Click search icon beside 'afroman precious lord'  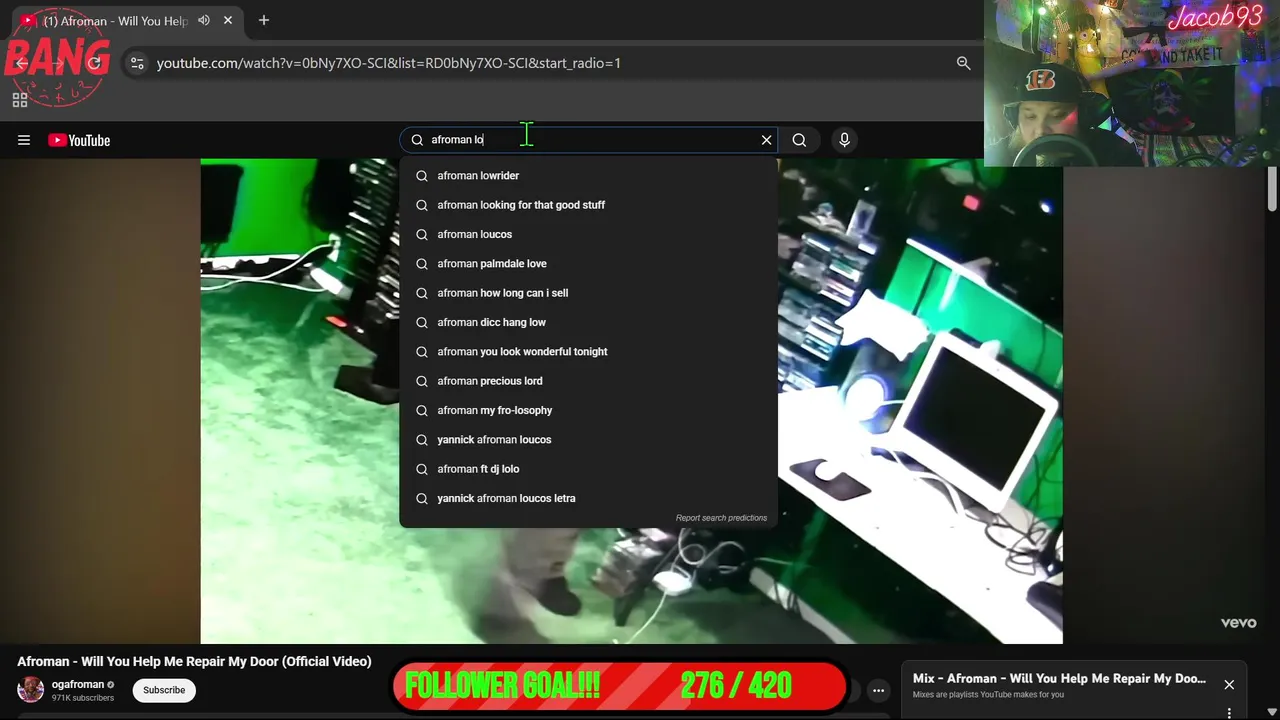pyautogui.click(x=422, y=381)
